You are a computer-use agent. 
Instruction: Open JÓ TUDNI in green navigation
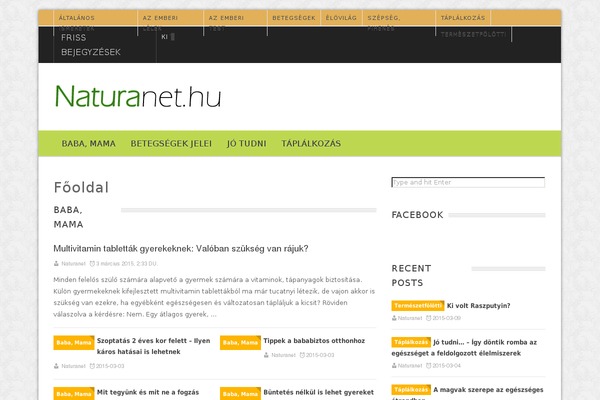pyautogui.click(x=246, y=144)
